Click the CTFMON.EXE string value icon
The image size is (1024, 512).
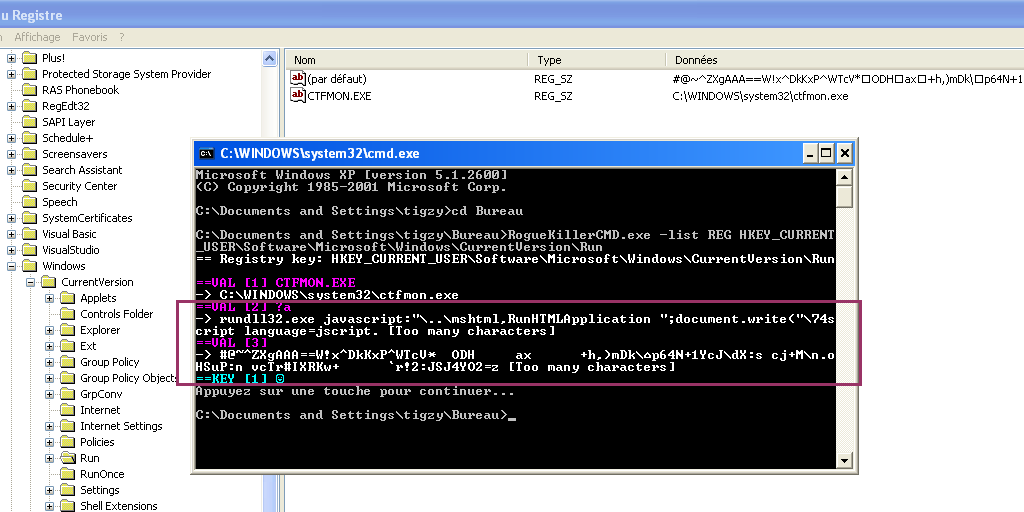pyautogui.click(x=298, y=96)
